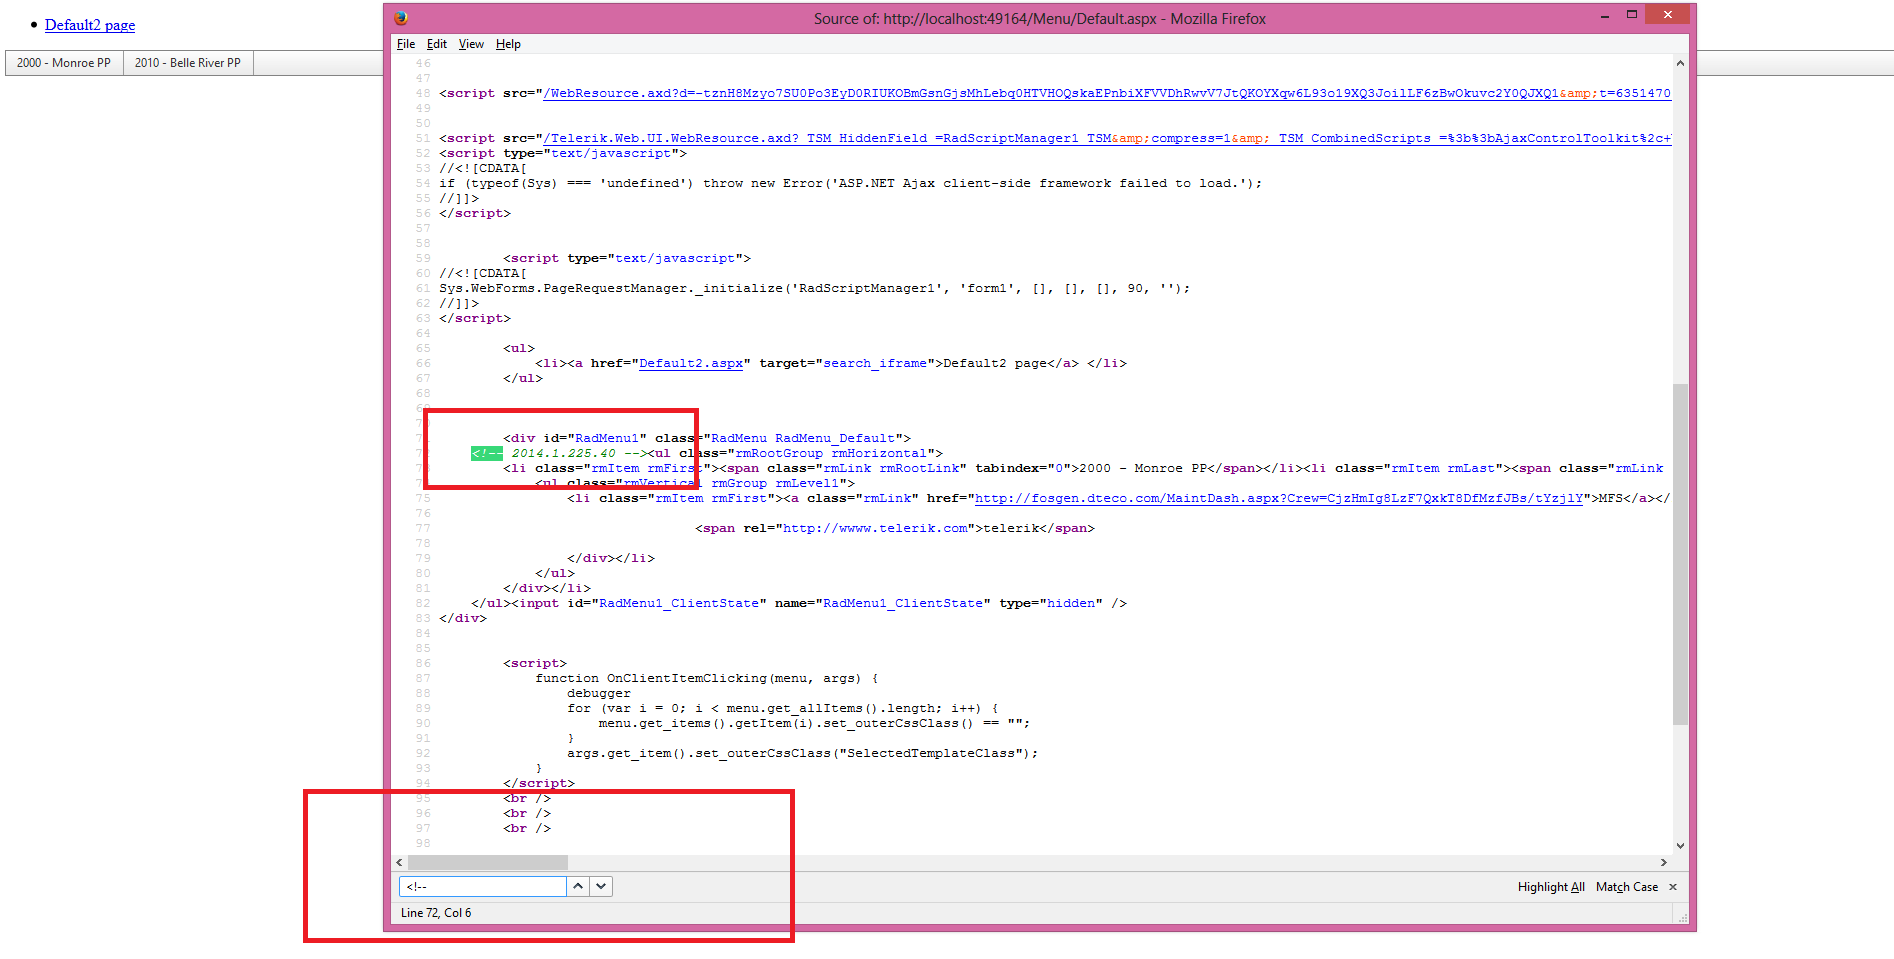Open the Default2.aspx href link in the source
This screenshot has width=1894, height=959.
click(x=691, y=363)
